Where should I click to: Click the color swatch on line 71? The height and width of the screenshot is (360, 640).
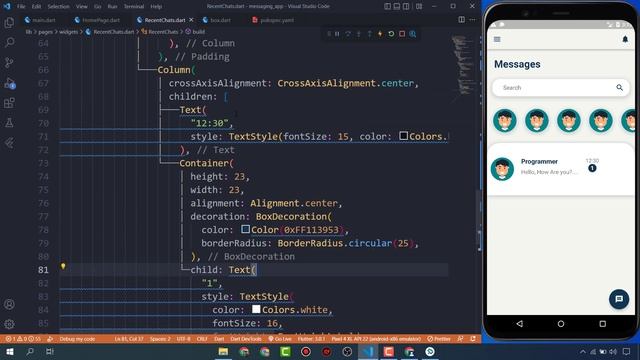pos(403,136)
